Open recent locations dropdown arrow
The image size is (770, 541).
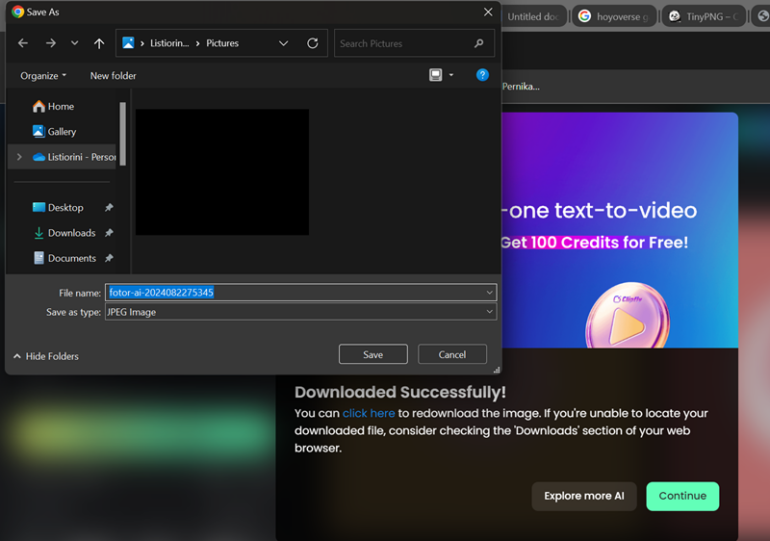[x=75, y=44]
